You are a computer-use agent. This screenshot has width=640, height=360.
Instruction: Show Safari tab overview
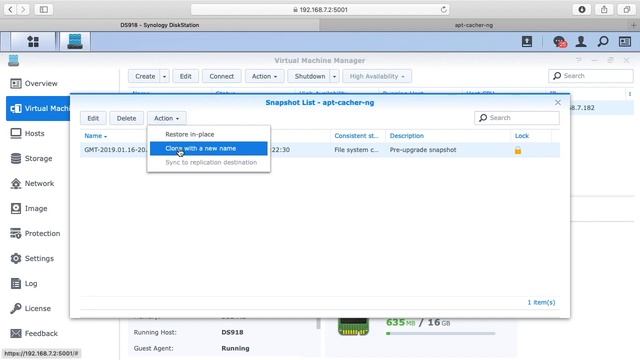627,9
